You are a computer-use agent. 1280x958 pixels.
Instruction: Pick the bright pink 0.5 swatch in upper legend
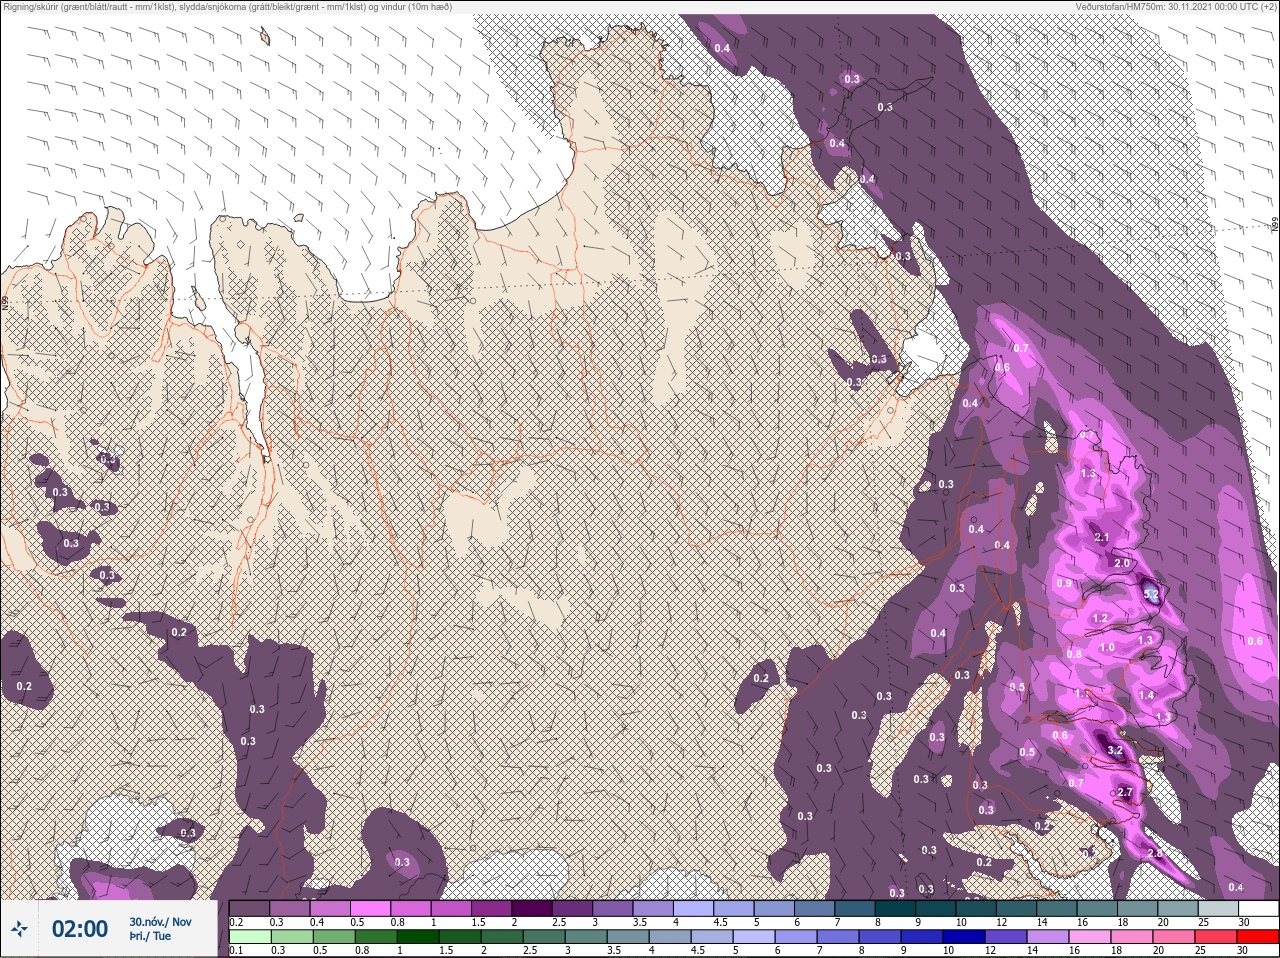click(371, 908)
